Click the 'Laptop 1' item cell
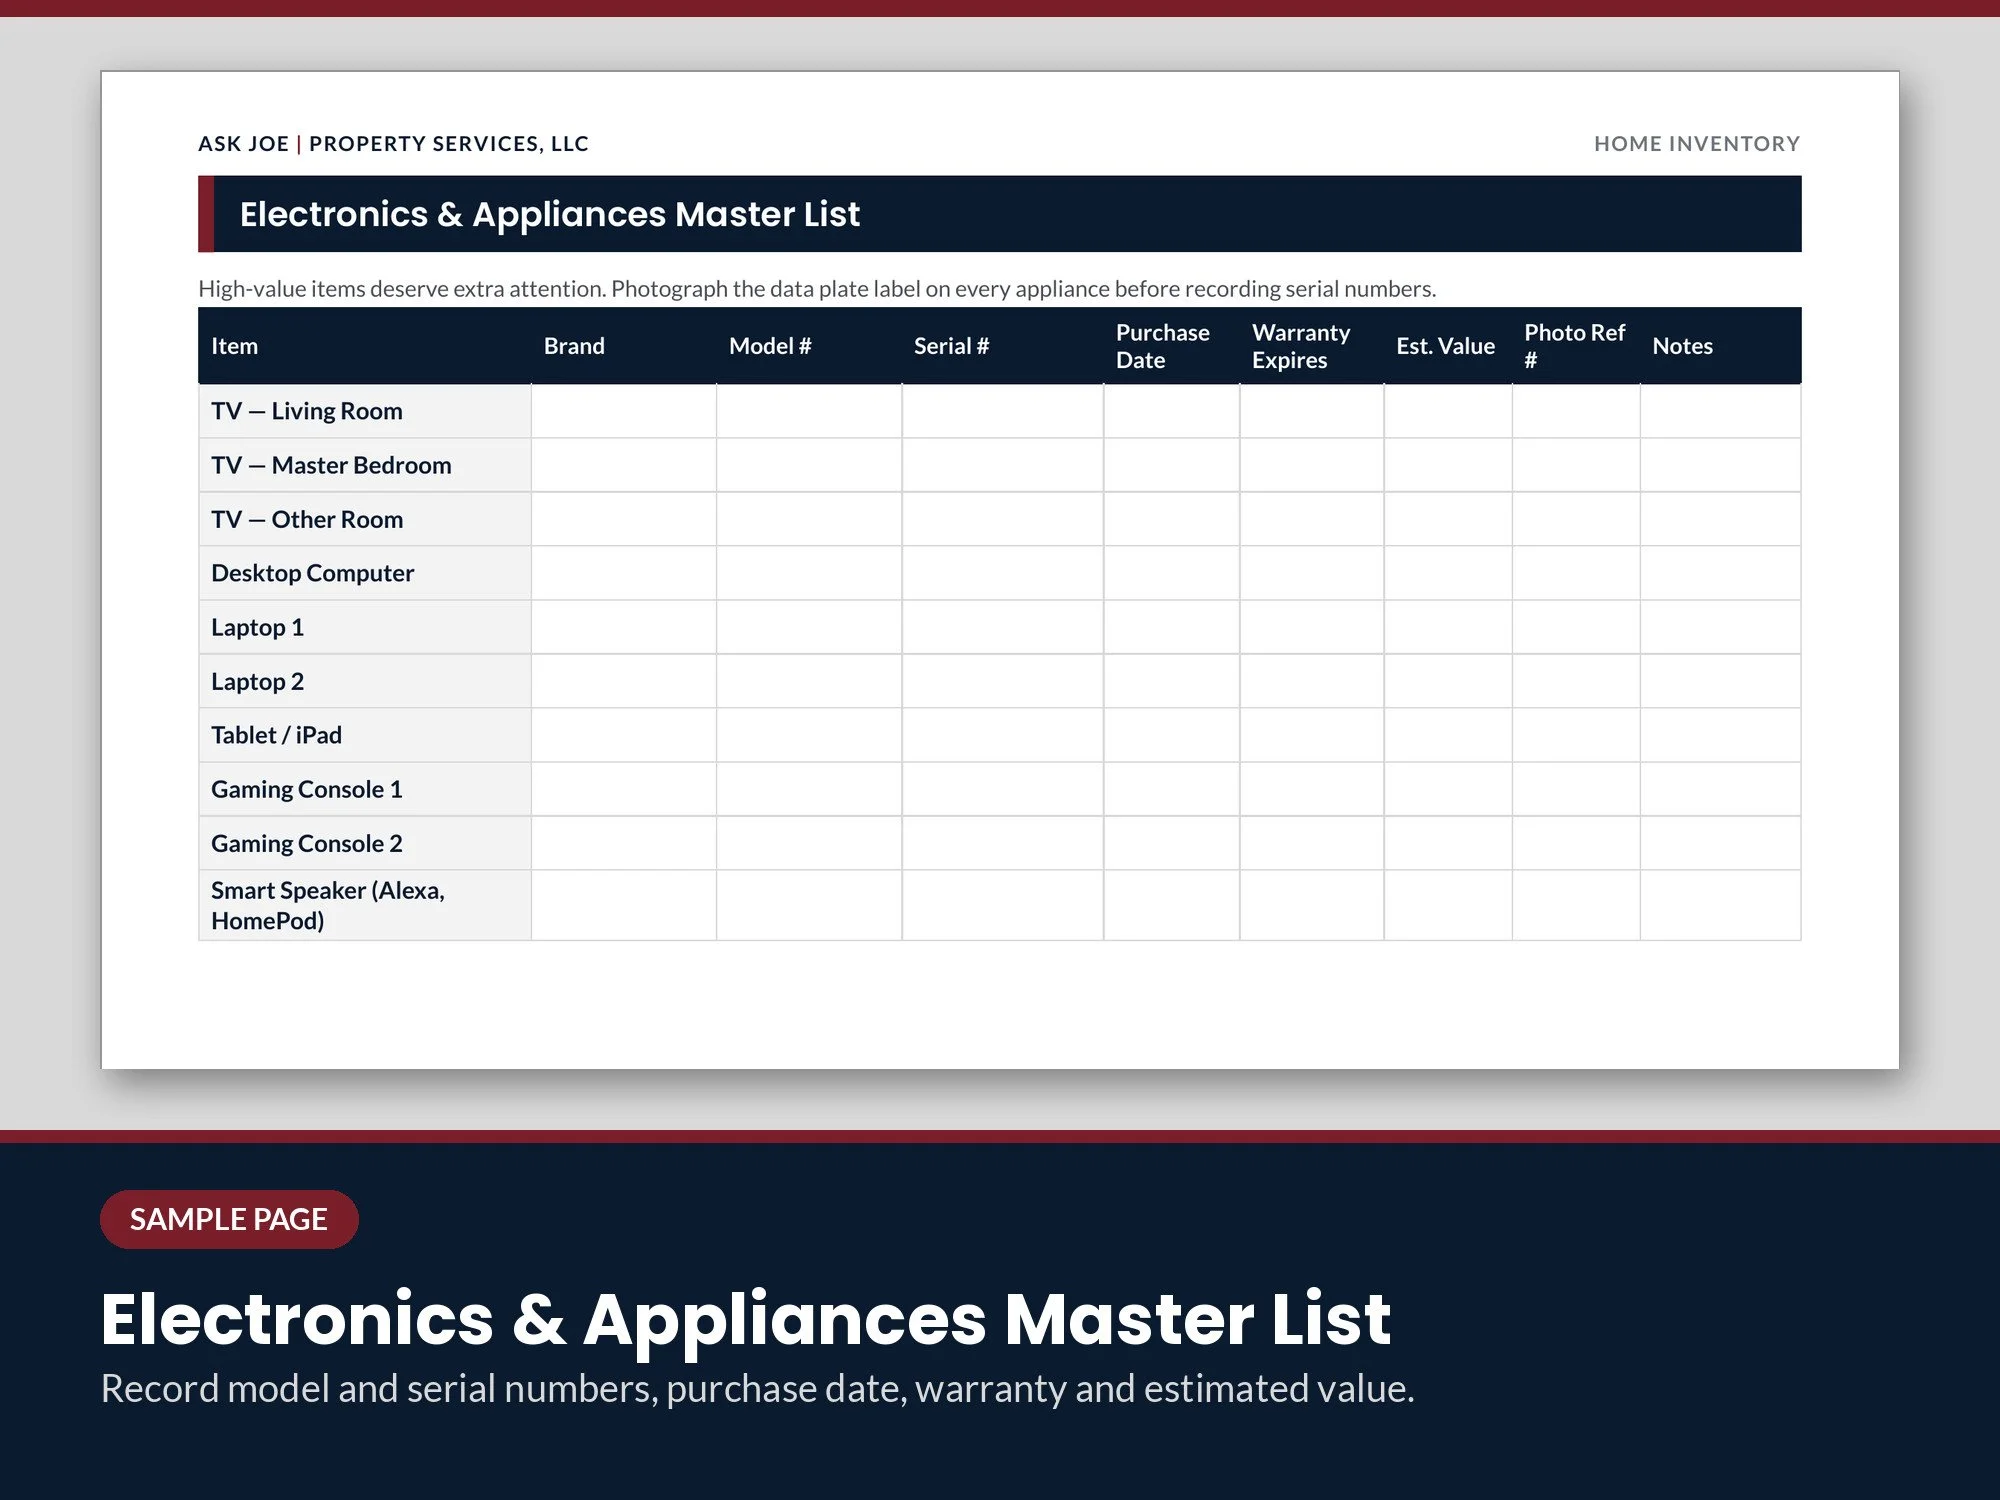The image size is (2000, 1500). 365,627
